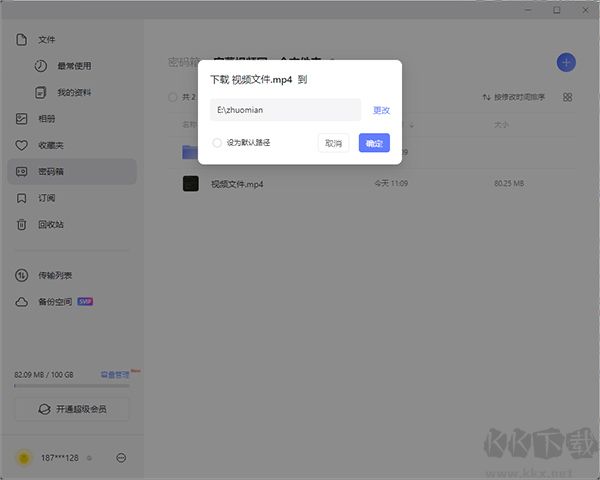The width and height of the screenshot is (600, 480).
Task: Open the 按修改时间排序 sort dropdown
Action: (x=513, y=97)
